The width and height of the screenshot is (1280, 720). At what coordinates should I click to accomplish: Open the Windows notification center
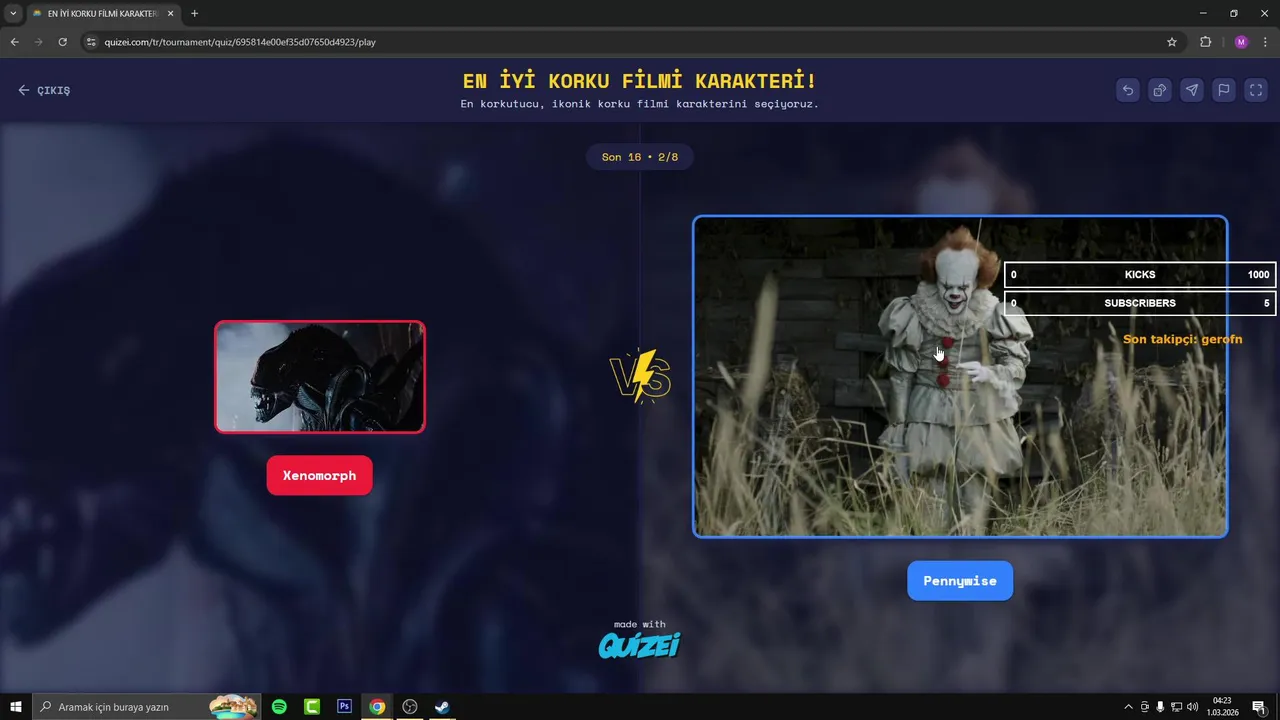tap(1259, 707)
